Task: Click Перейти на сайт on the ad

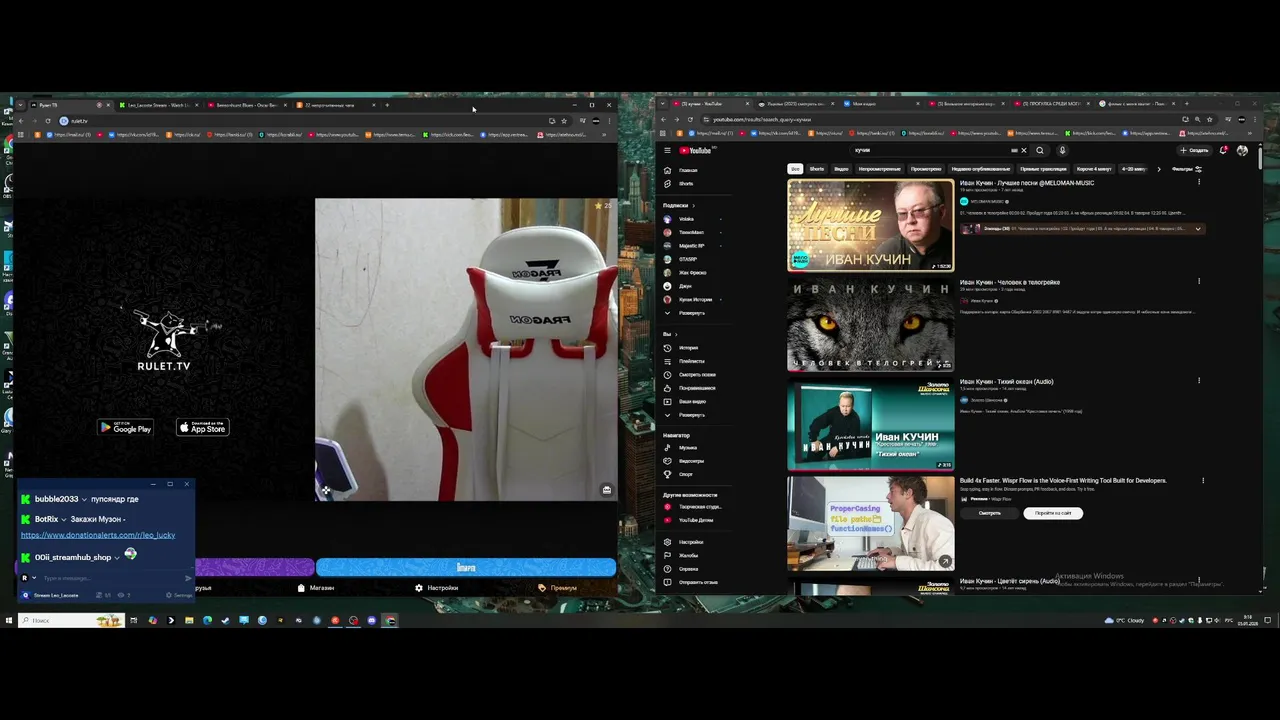Action: [x=1053, y=513]
